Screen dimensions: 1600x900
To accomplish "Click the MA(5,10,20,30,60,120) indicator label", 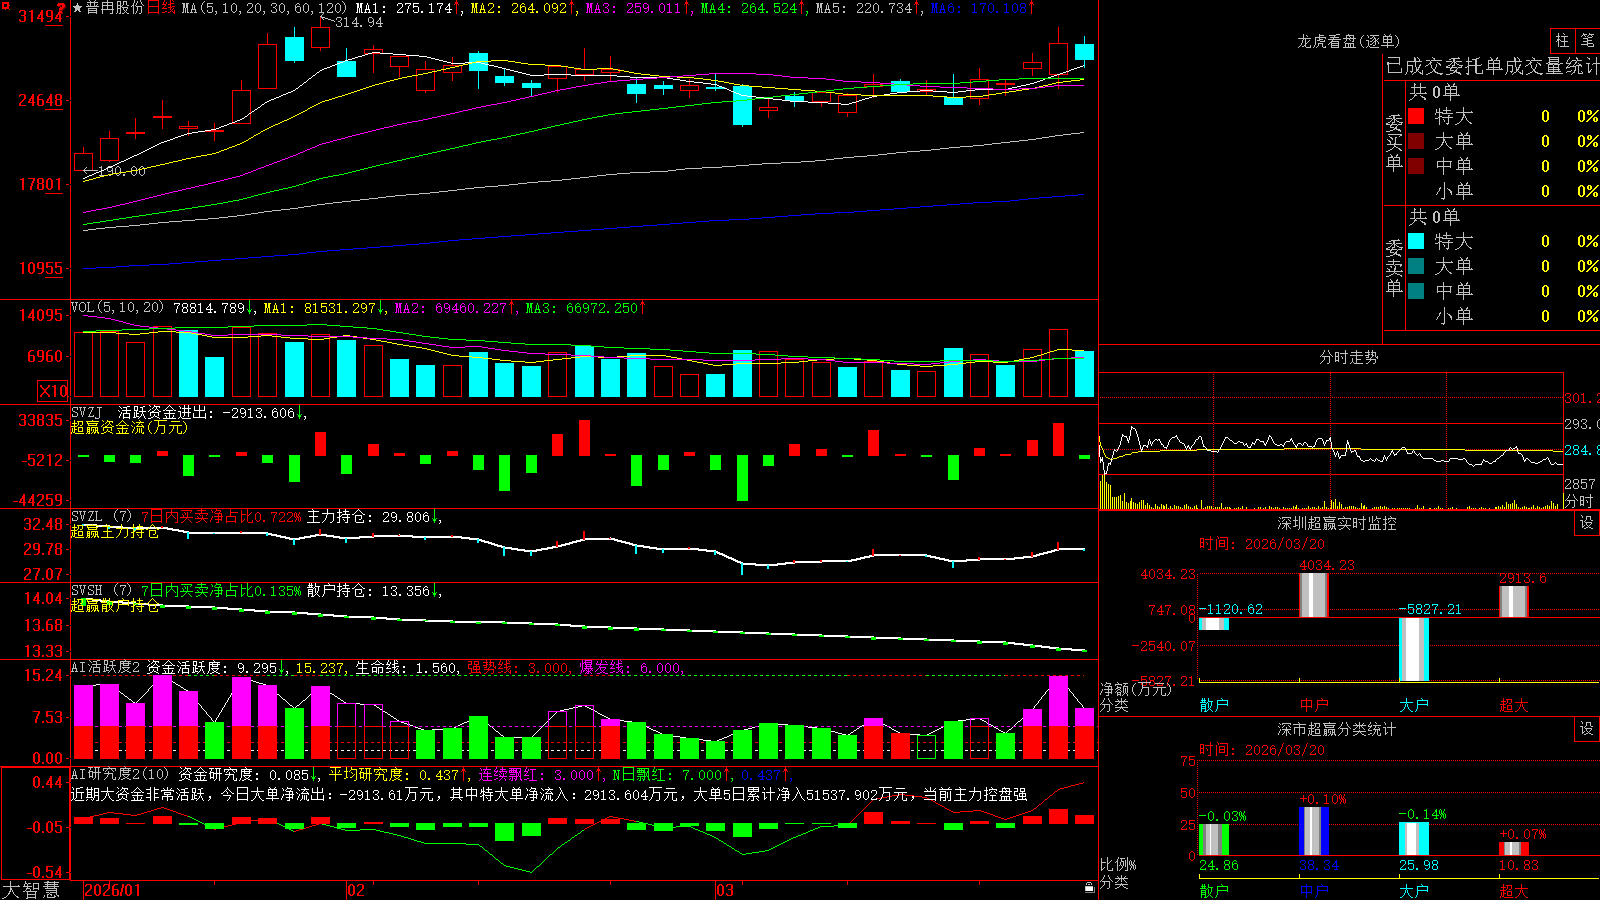I will point(264,8).
